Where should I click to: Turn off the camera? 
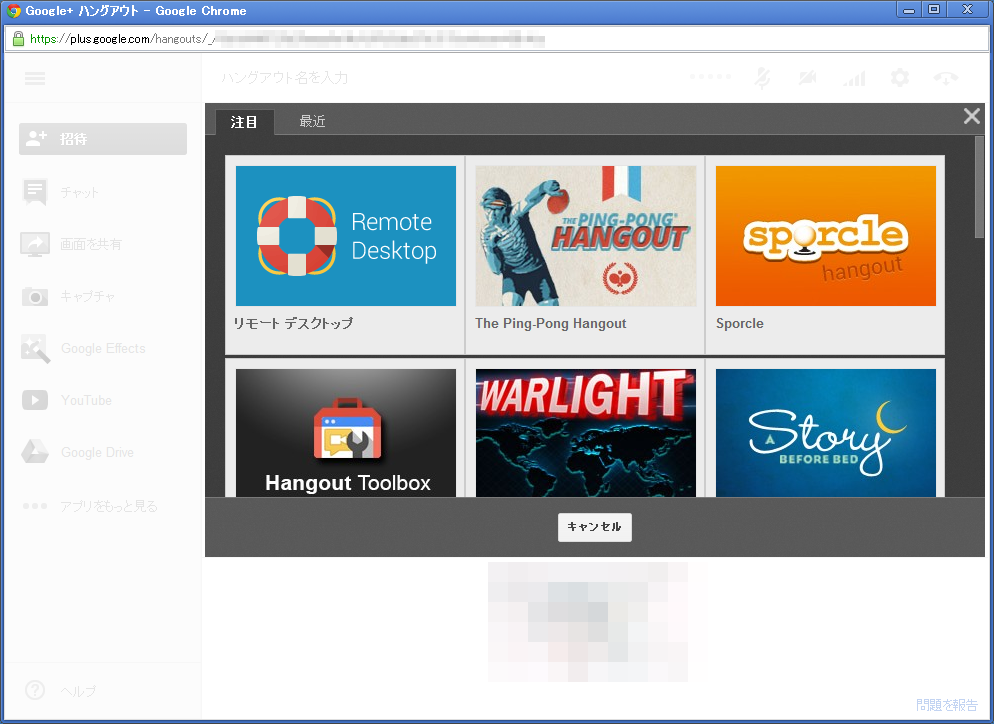(x=808, y=79)
